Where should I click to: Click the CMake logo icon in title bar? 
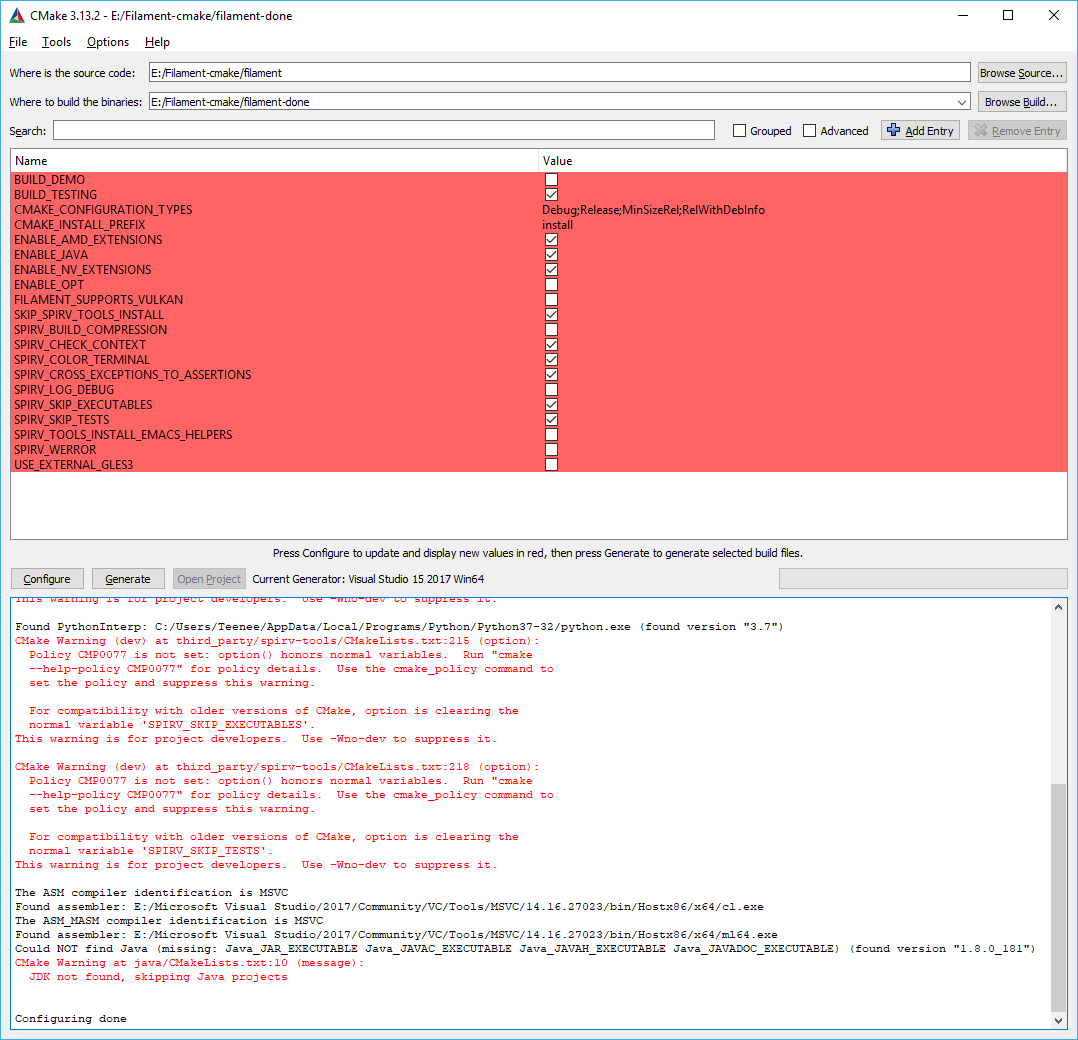16,15
